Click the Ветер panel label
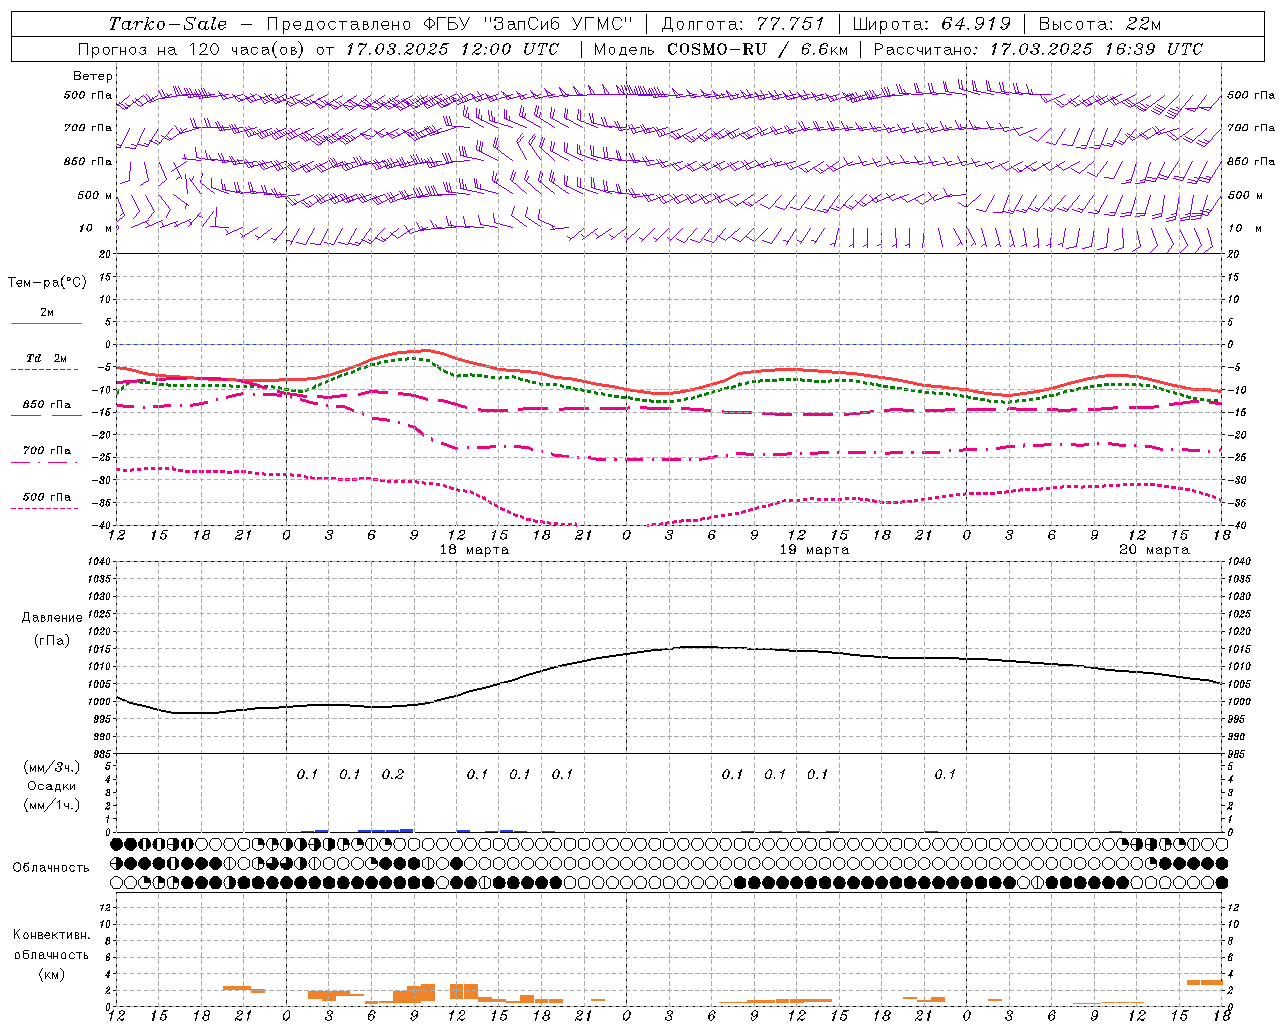Viewport: 1280px width, 1024px height. 93,76
